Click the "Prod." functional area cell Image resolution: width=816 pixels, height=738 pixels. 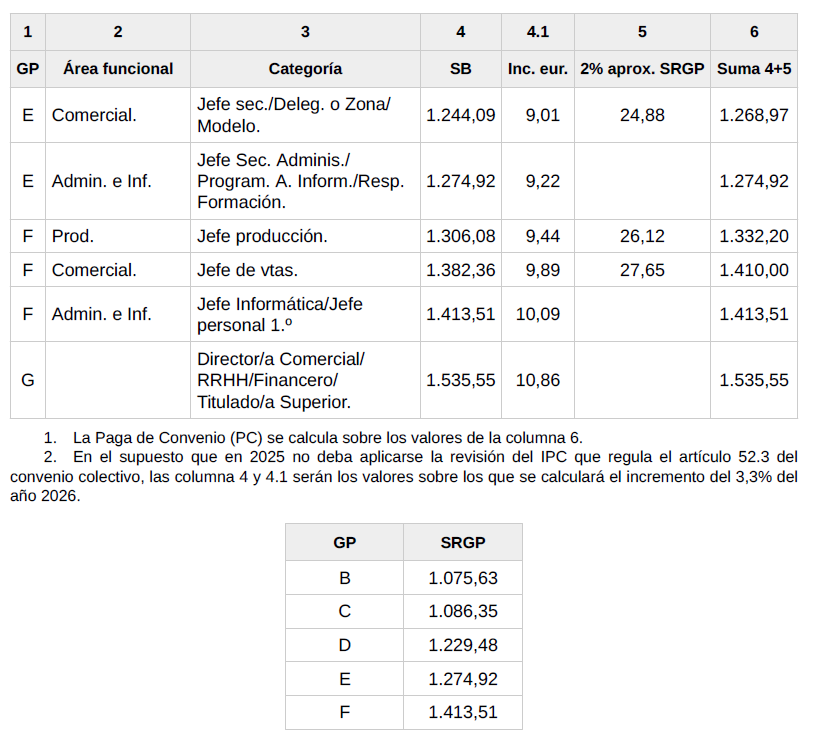pos(73,236)
